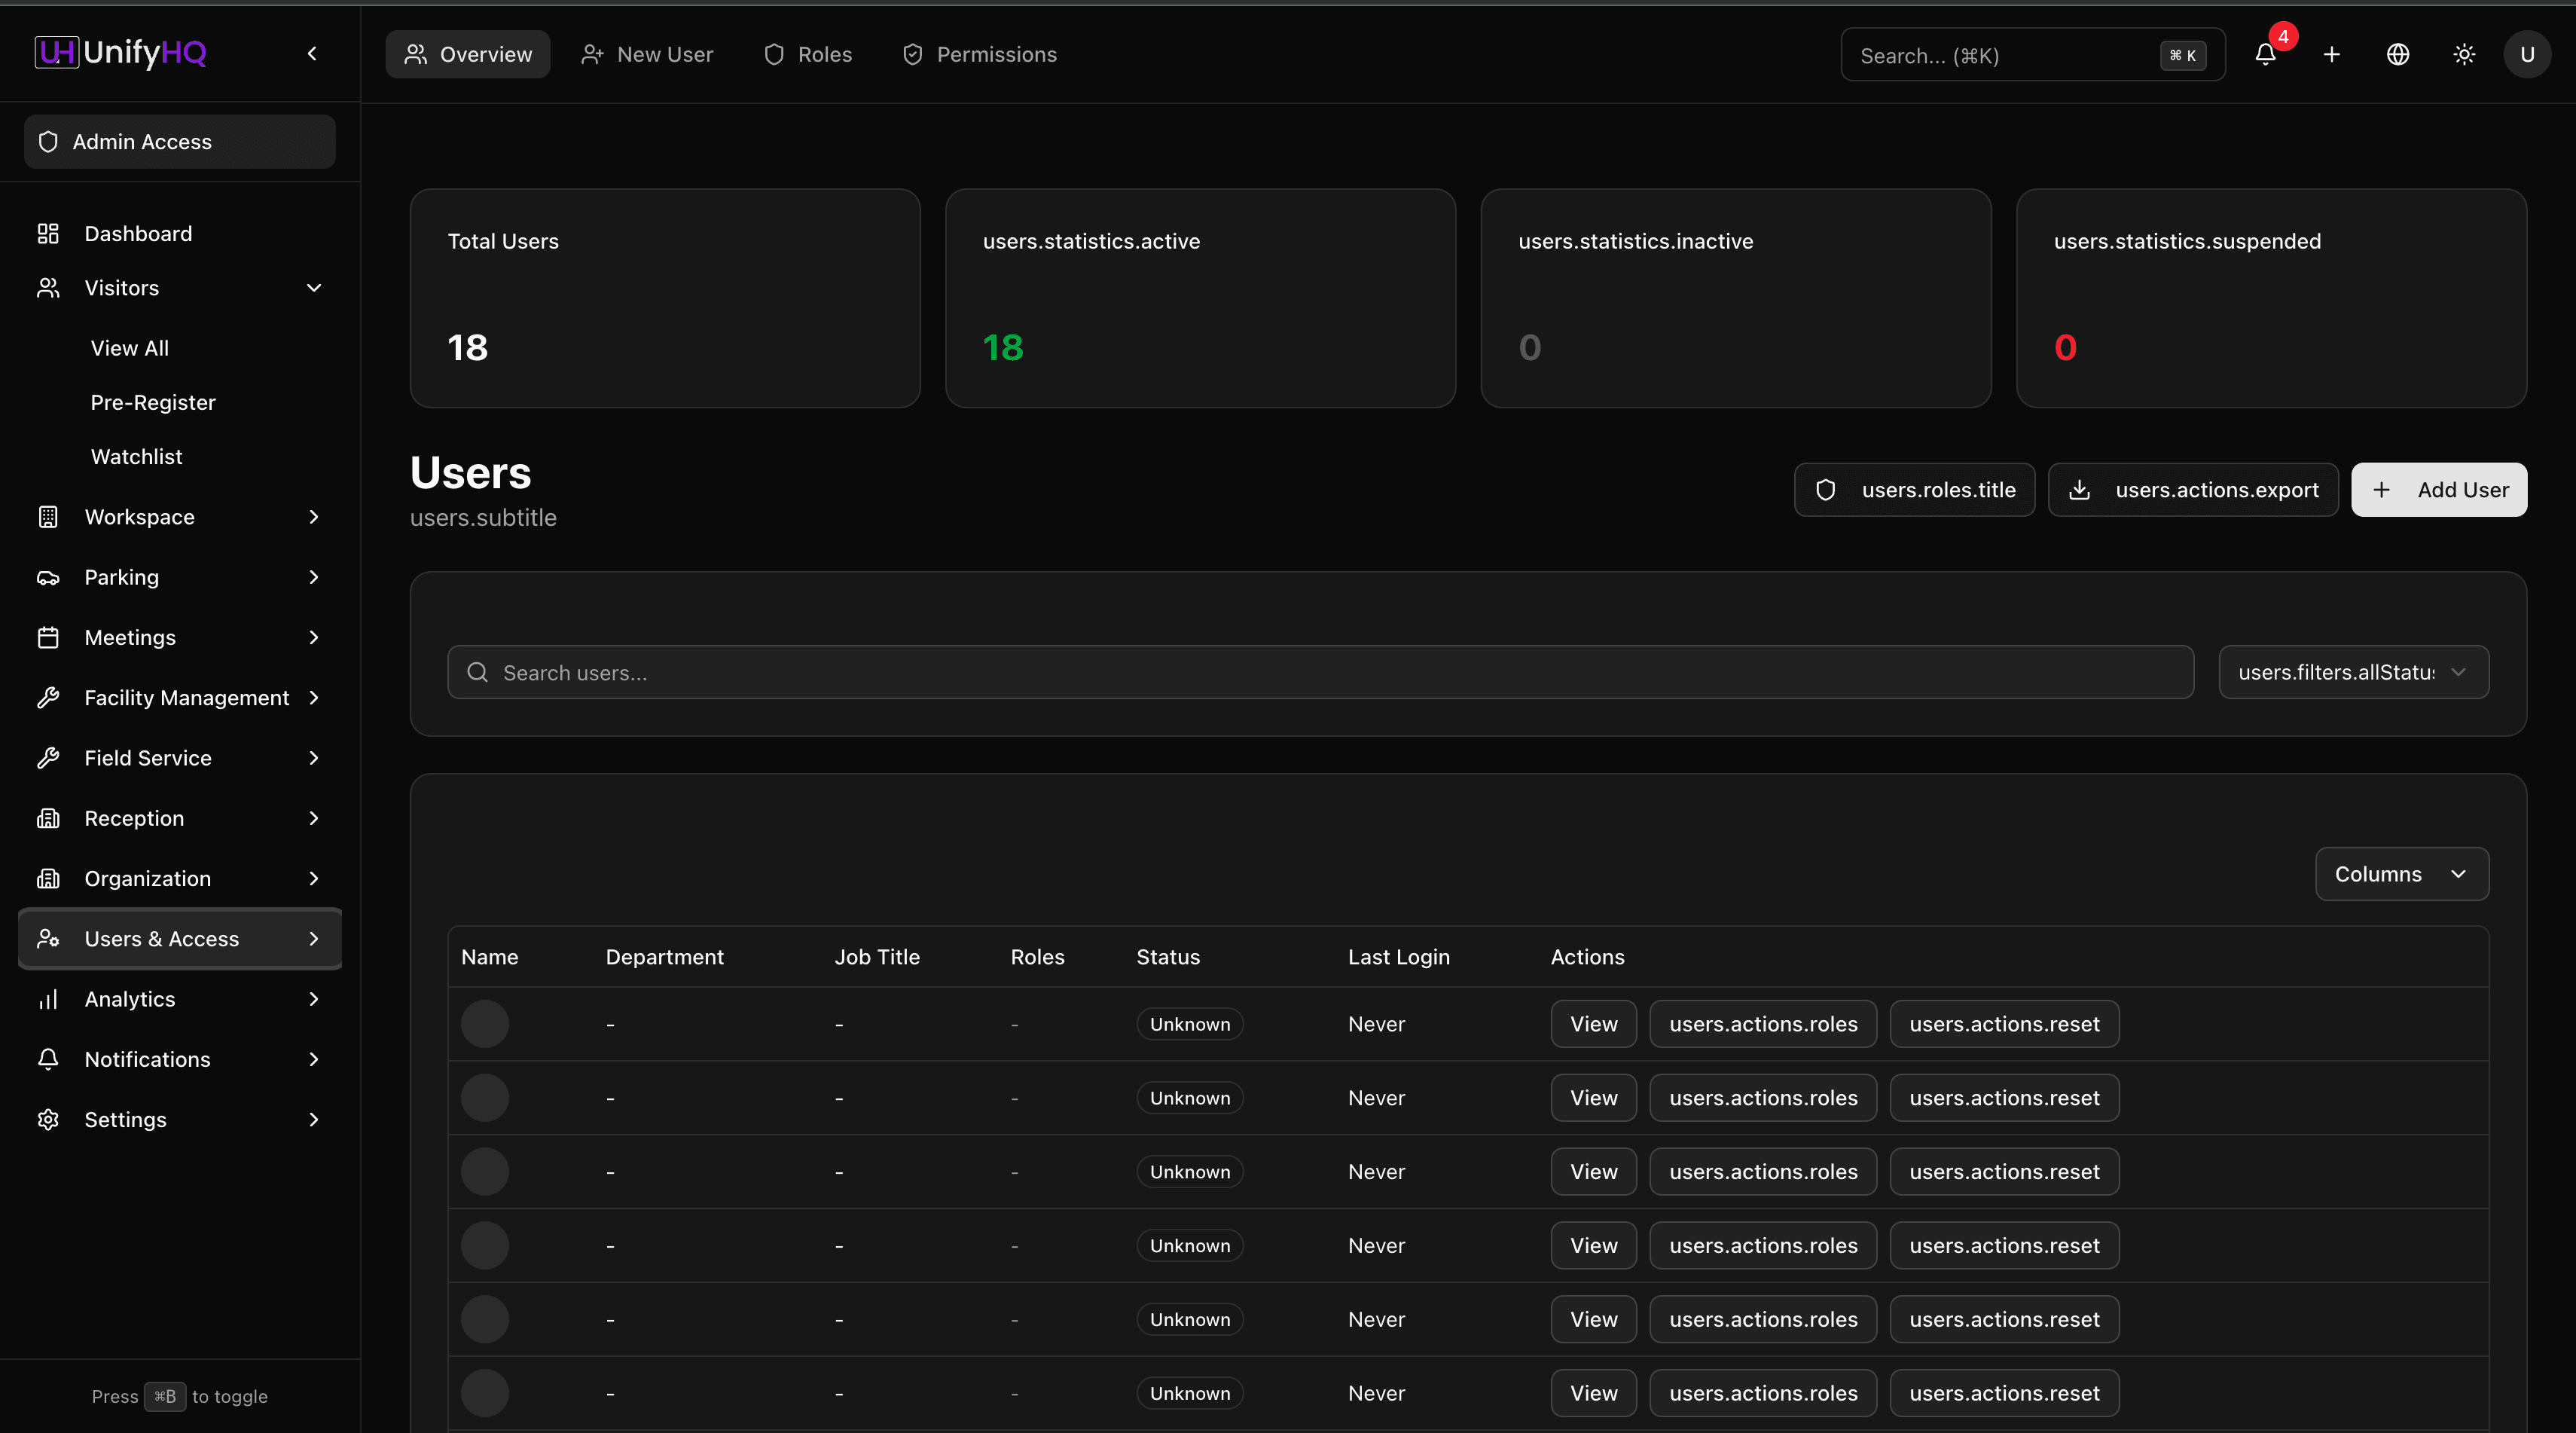Click the Add User button

pos(2438,490)
